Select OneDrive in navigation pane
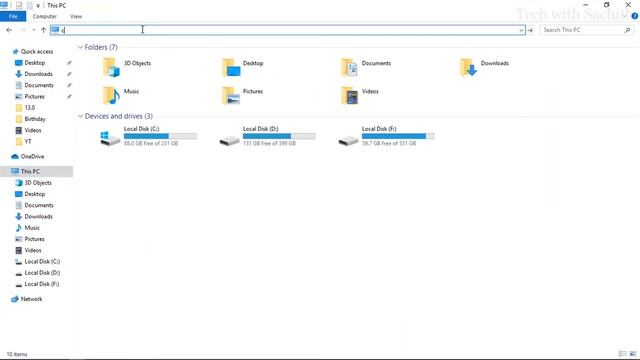The width and height of the screenshot is (640, 360). click(32, 157)
